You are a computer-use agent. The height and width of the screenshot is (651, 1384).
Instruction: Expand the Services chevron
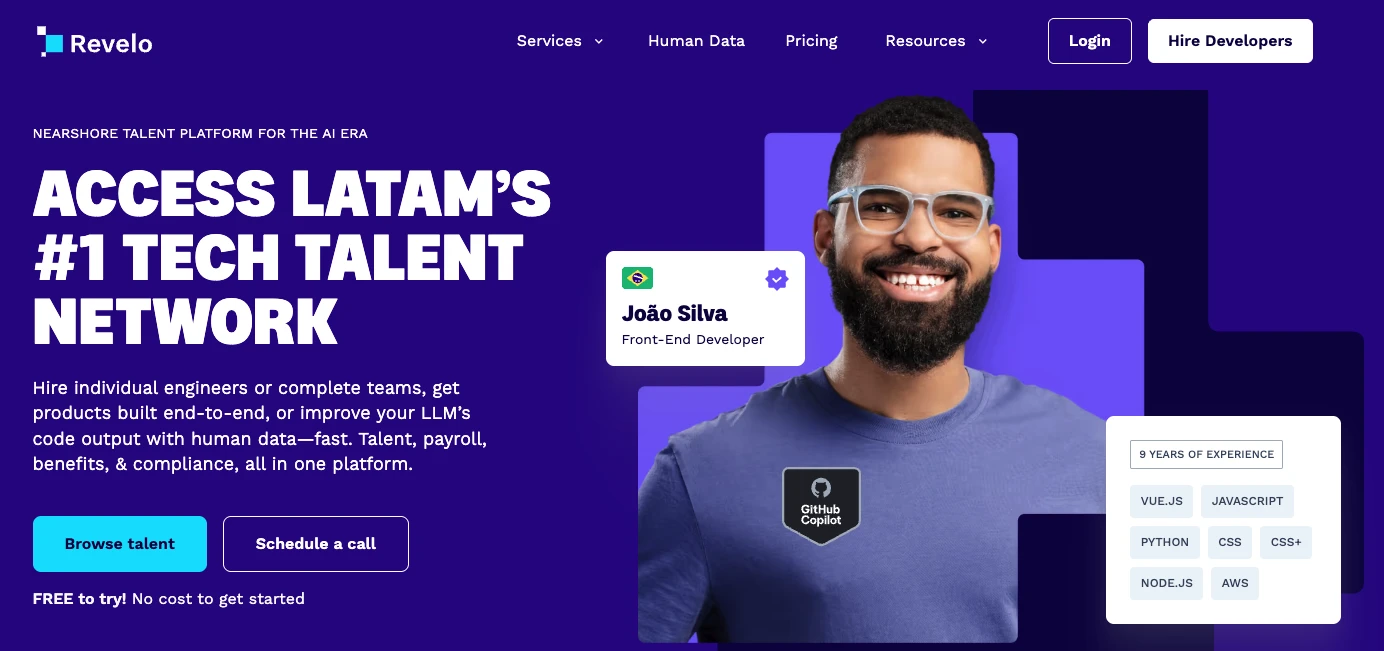(x=599, y=41)
